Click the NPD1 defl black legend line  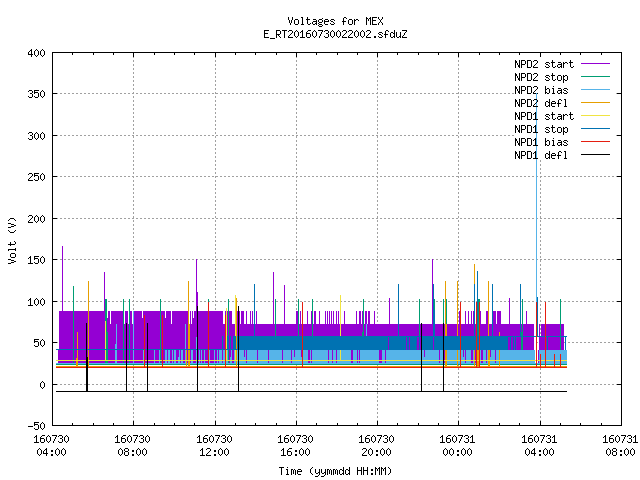[x=595, y=155]
